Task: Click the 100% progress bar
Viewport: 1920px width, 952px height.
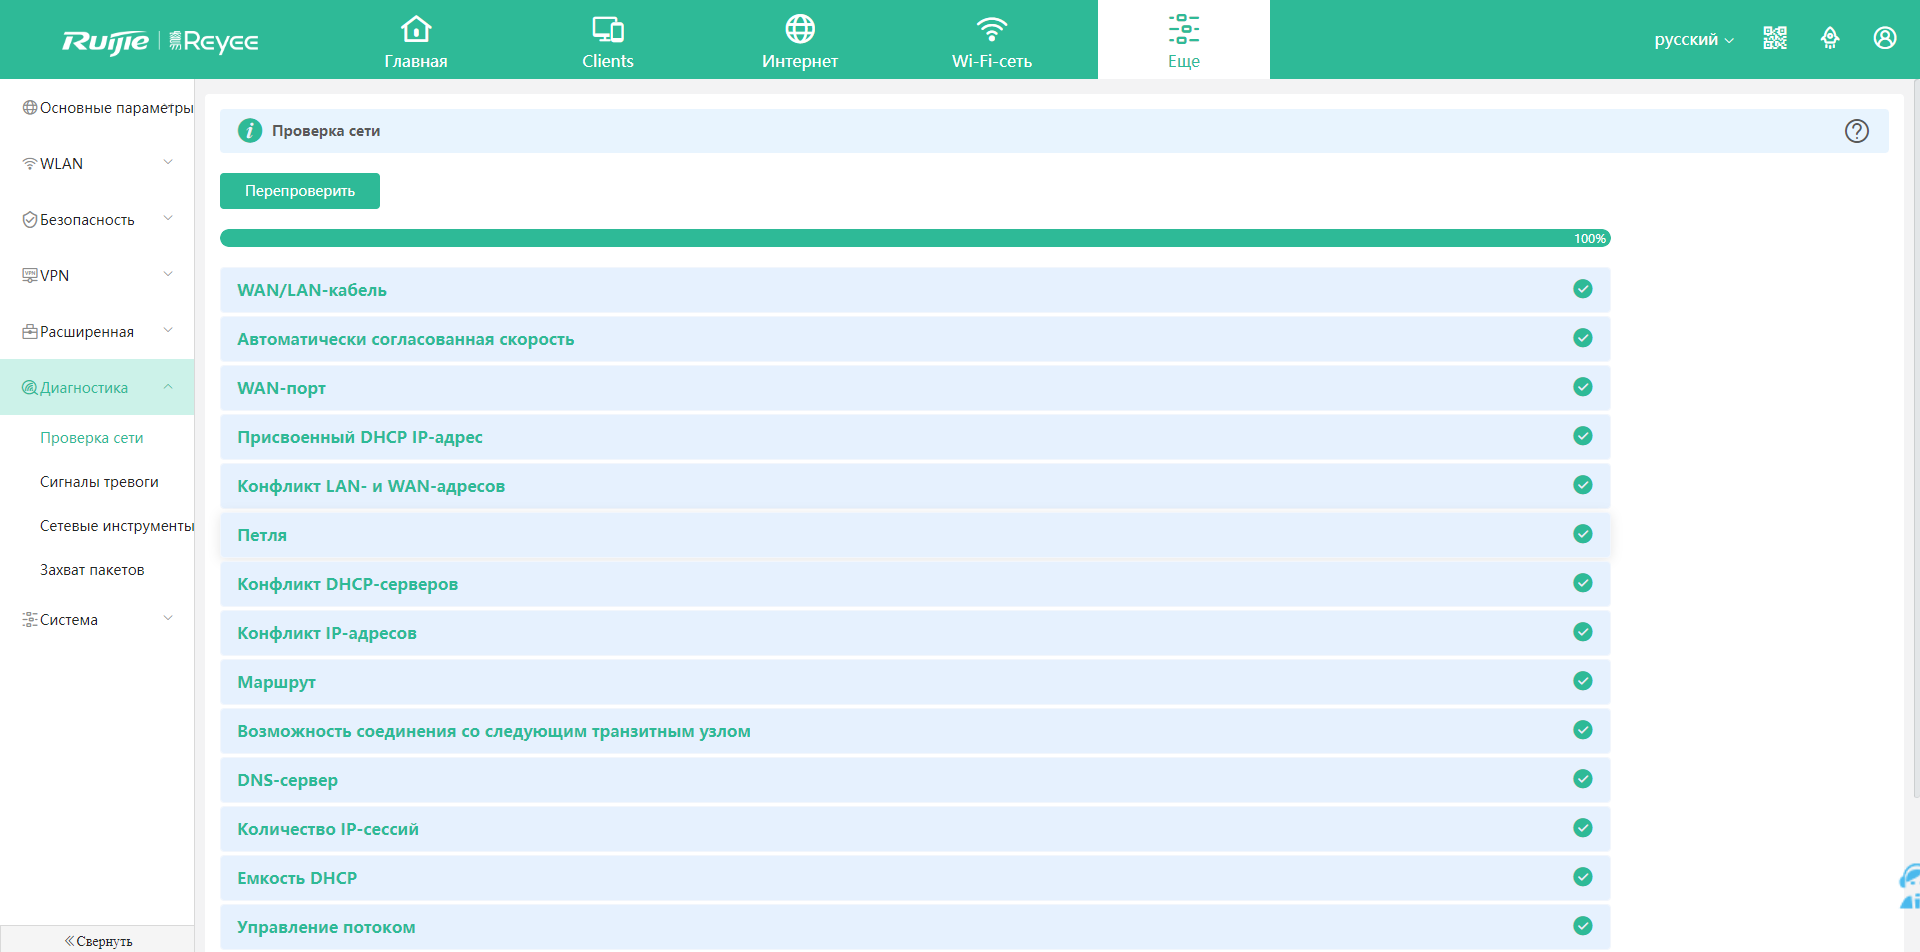Action: point(915,238)
